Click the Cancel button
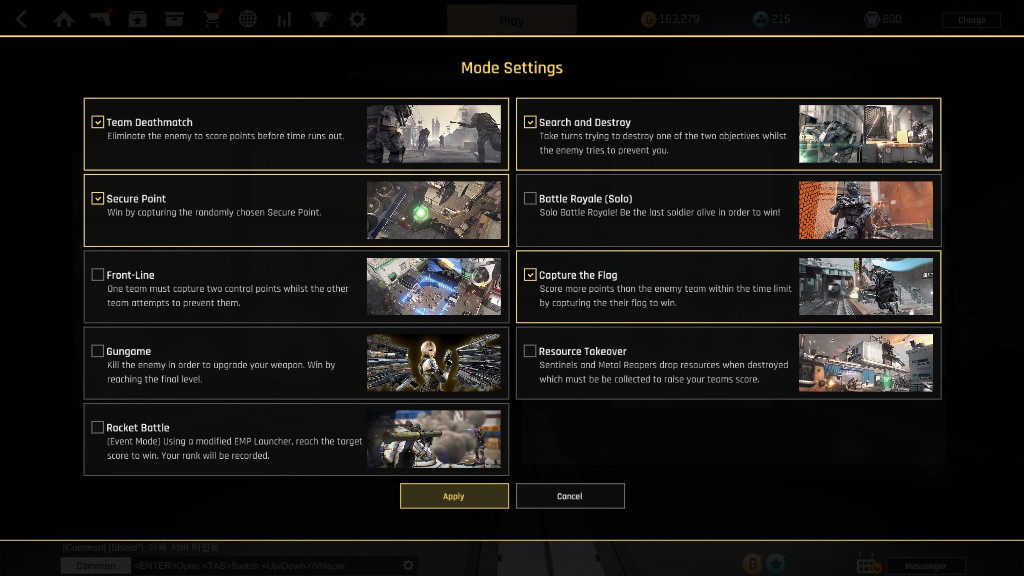The image size is (1024, 576). [569, 496]
